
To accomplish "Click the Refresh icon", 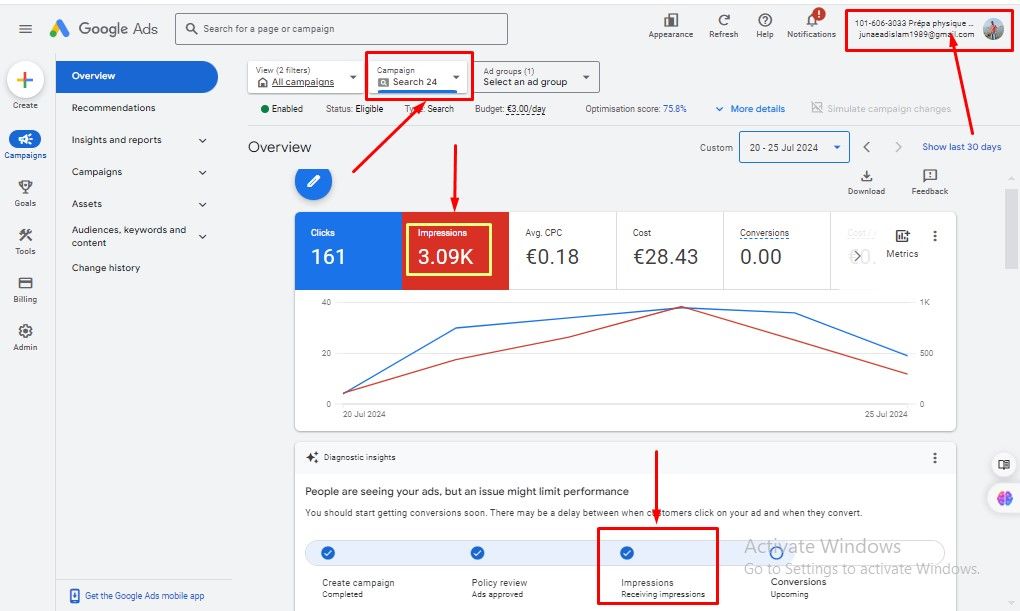I will click(723, 24).
